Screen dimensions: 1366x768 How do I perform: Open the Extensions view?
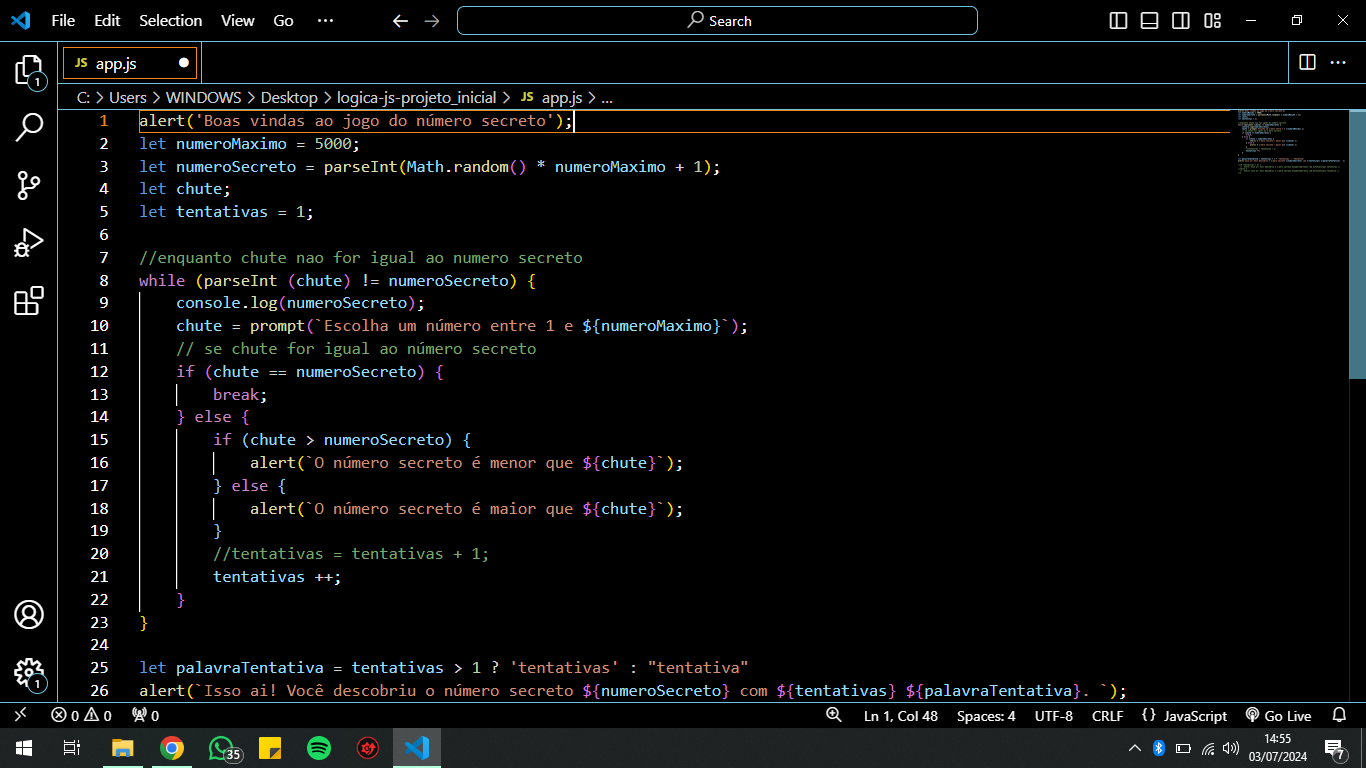click(x=29, y=301)
